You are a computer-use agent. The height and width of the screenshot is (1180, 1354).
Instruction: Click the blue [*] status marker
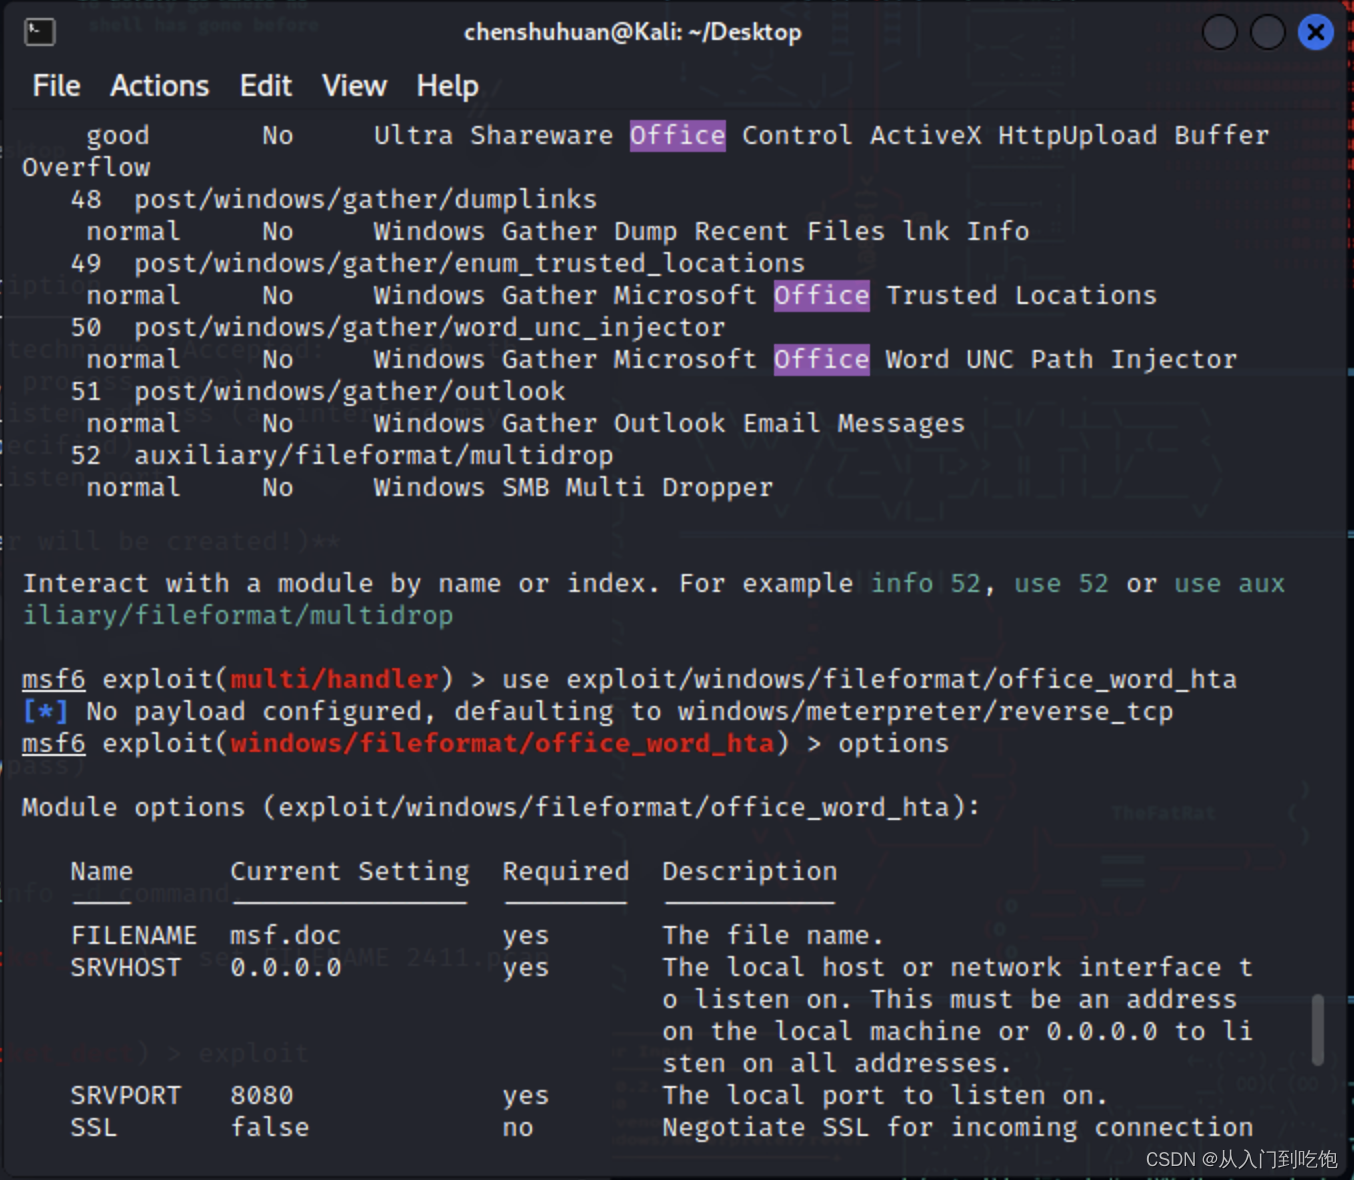click(x=45, y=711)
